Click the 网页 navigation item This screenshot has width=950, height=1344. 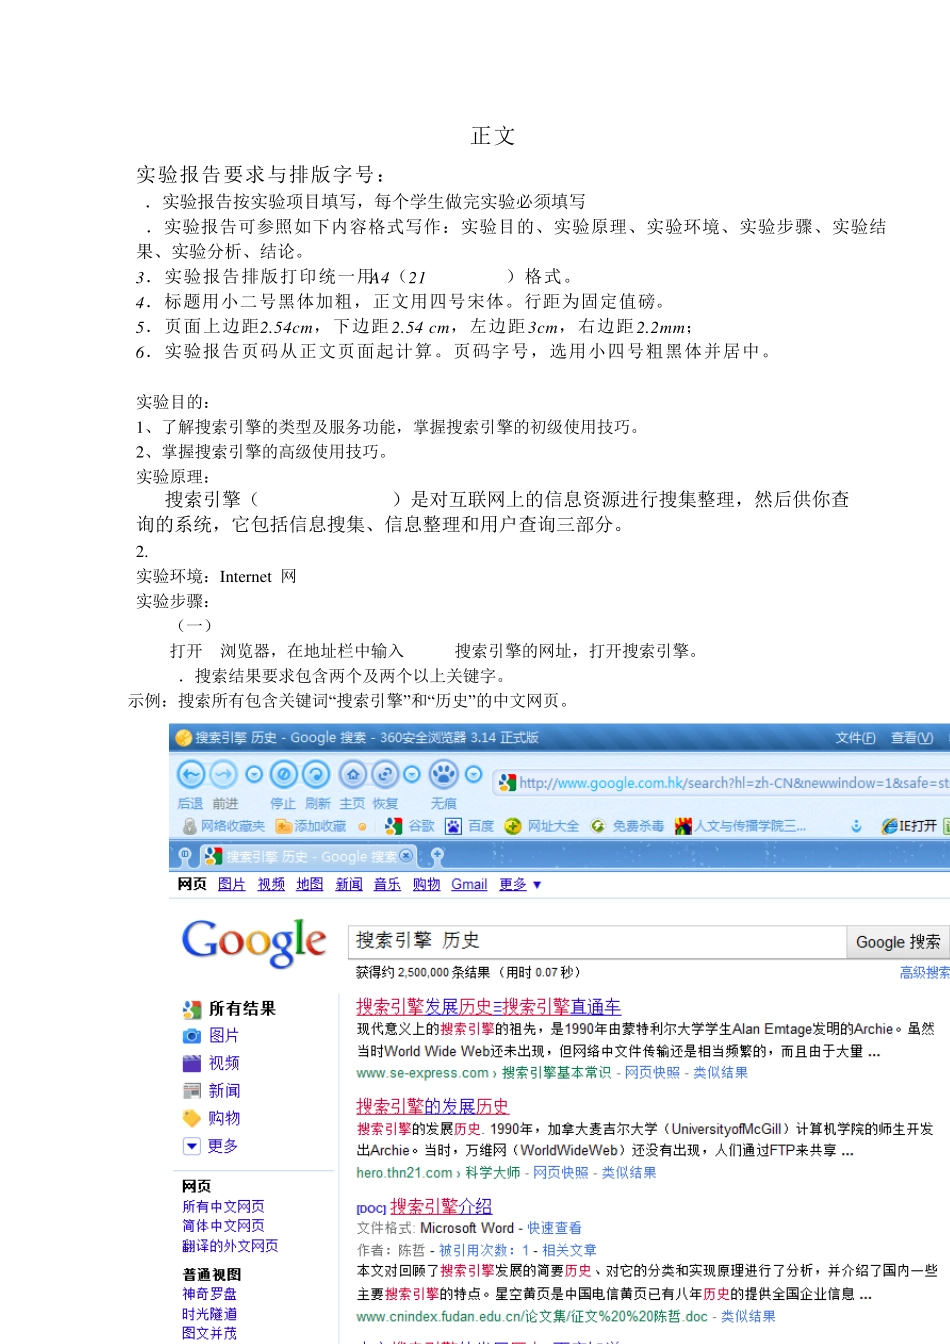point(192,884)
